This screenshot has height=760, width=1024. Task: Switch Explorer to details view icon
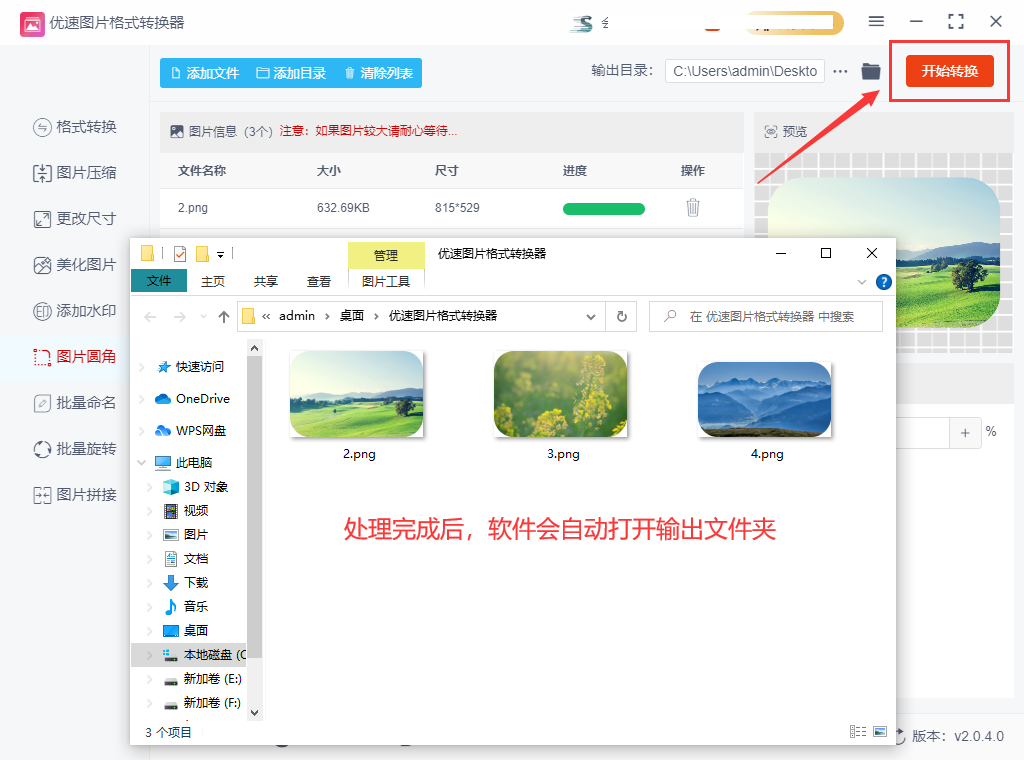(857, 732)
